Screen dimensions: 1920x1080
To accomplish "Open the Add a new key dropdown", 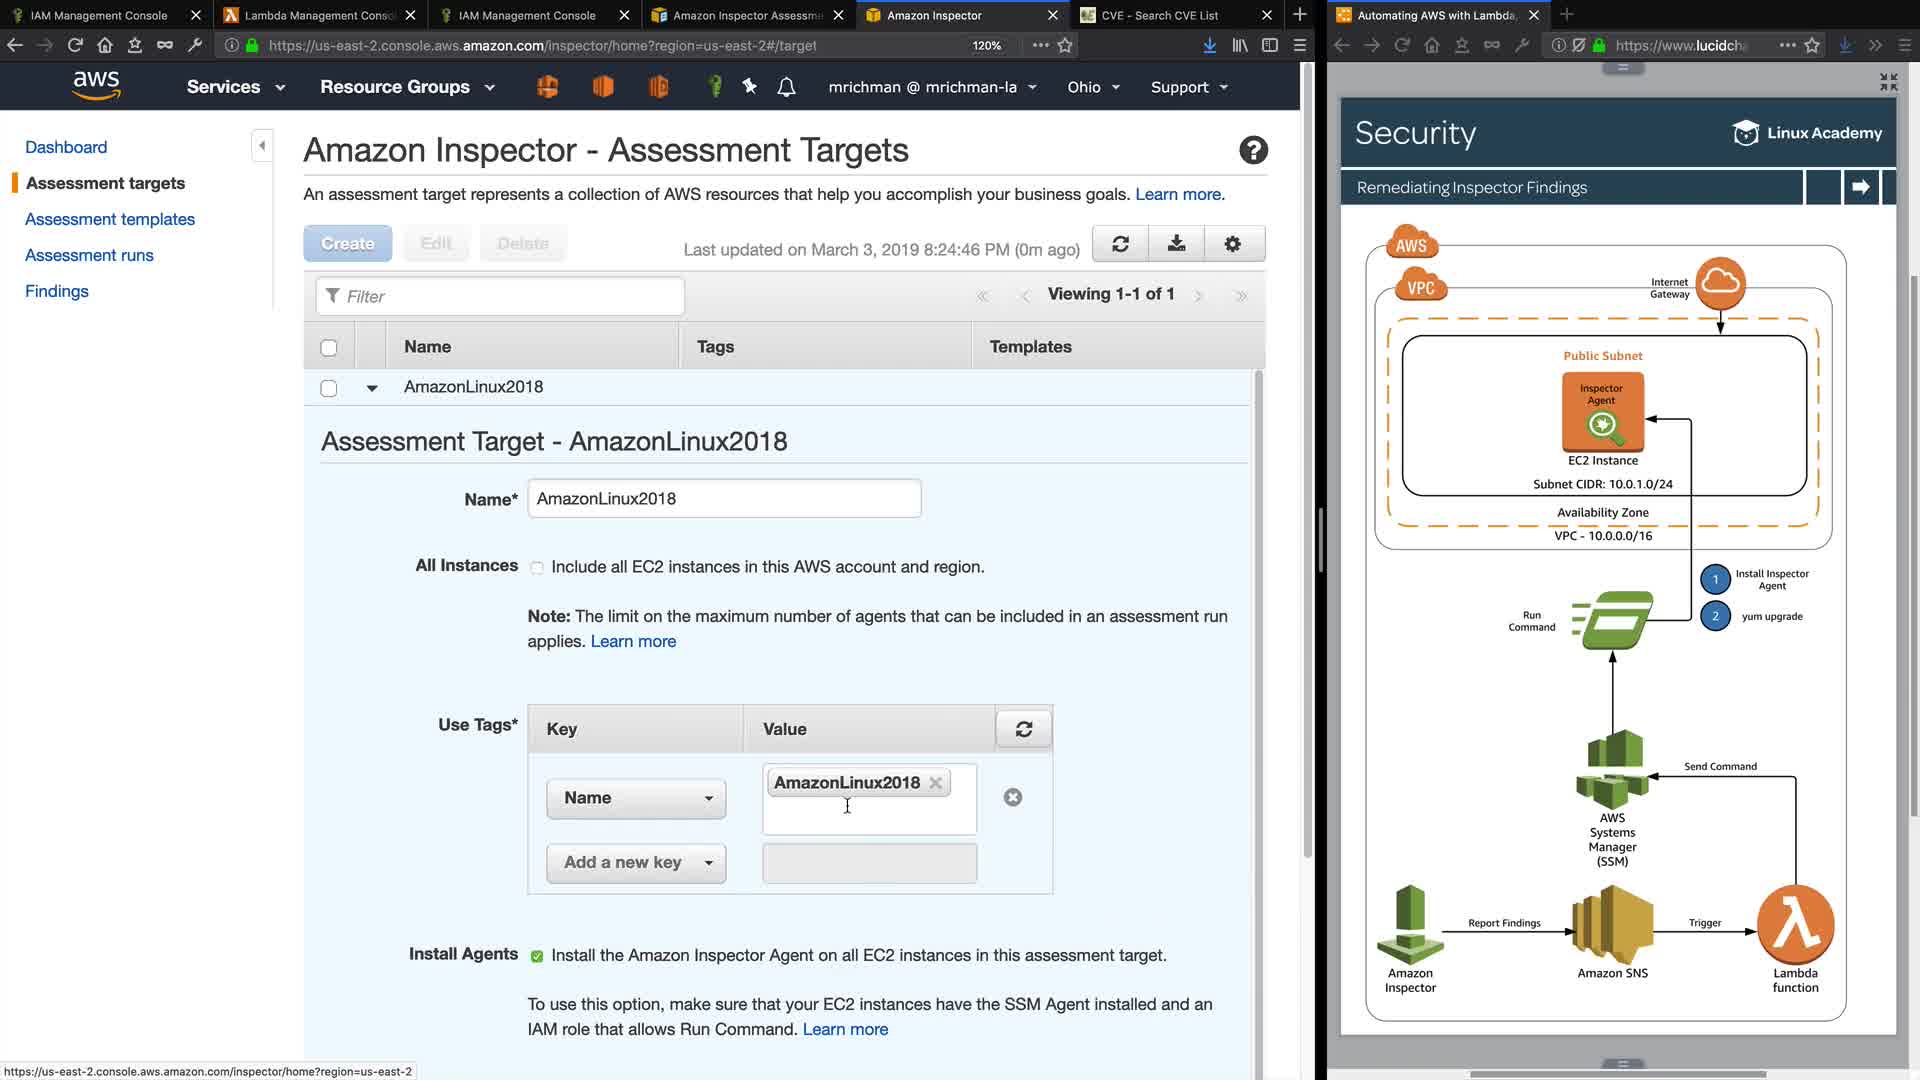I will tap(636, 863).
